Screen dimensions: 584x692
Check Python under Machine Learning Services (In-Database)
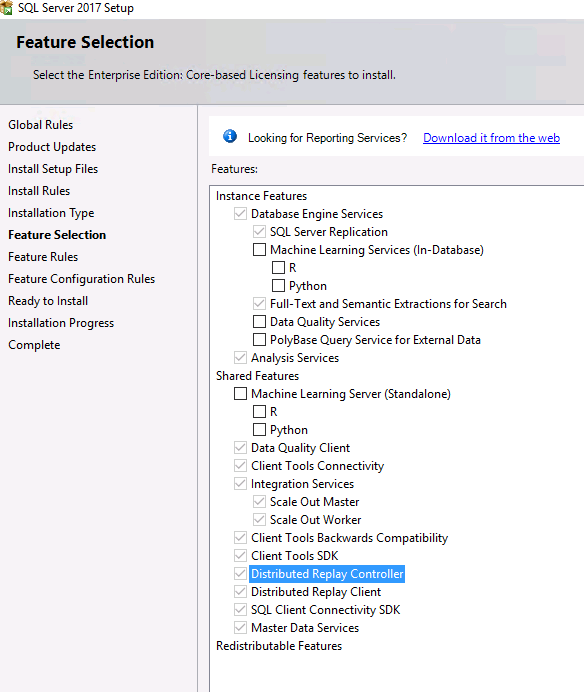(278, 286)
